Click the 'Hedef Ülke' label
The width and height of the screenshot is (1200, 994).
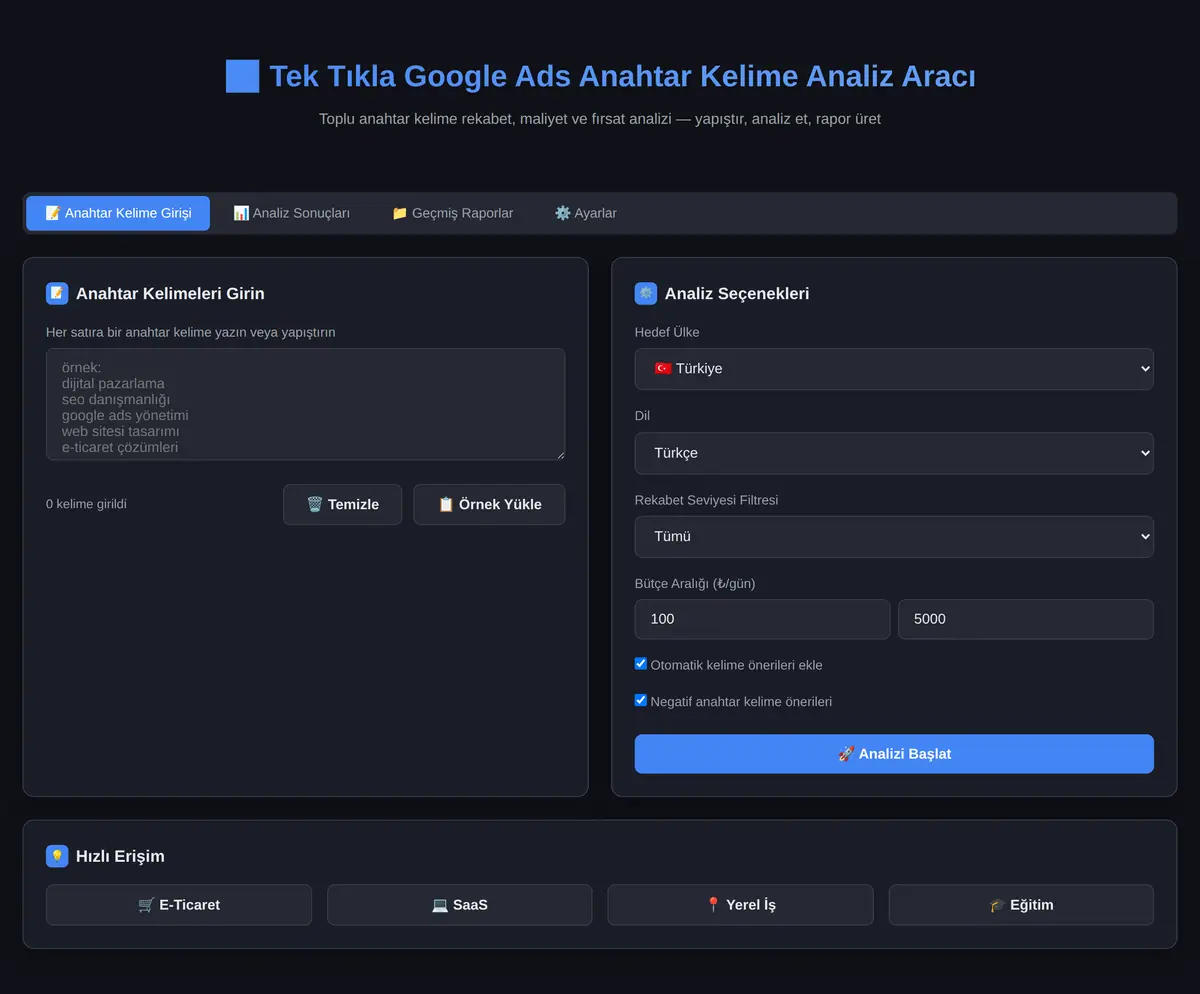click(x=667, y=332)
